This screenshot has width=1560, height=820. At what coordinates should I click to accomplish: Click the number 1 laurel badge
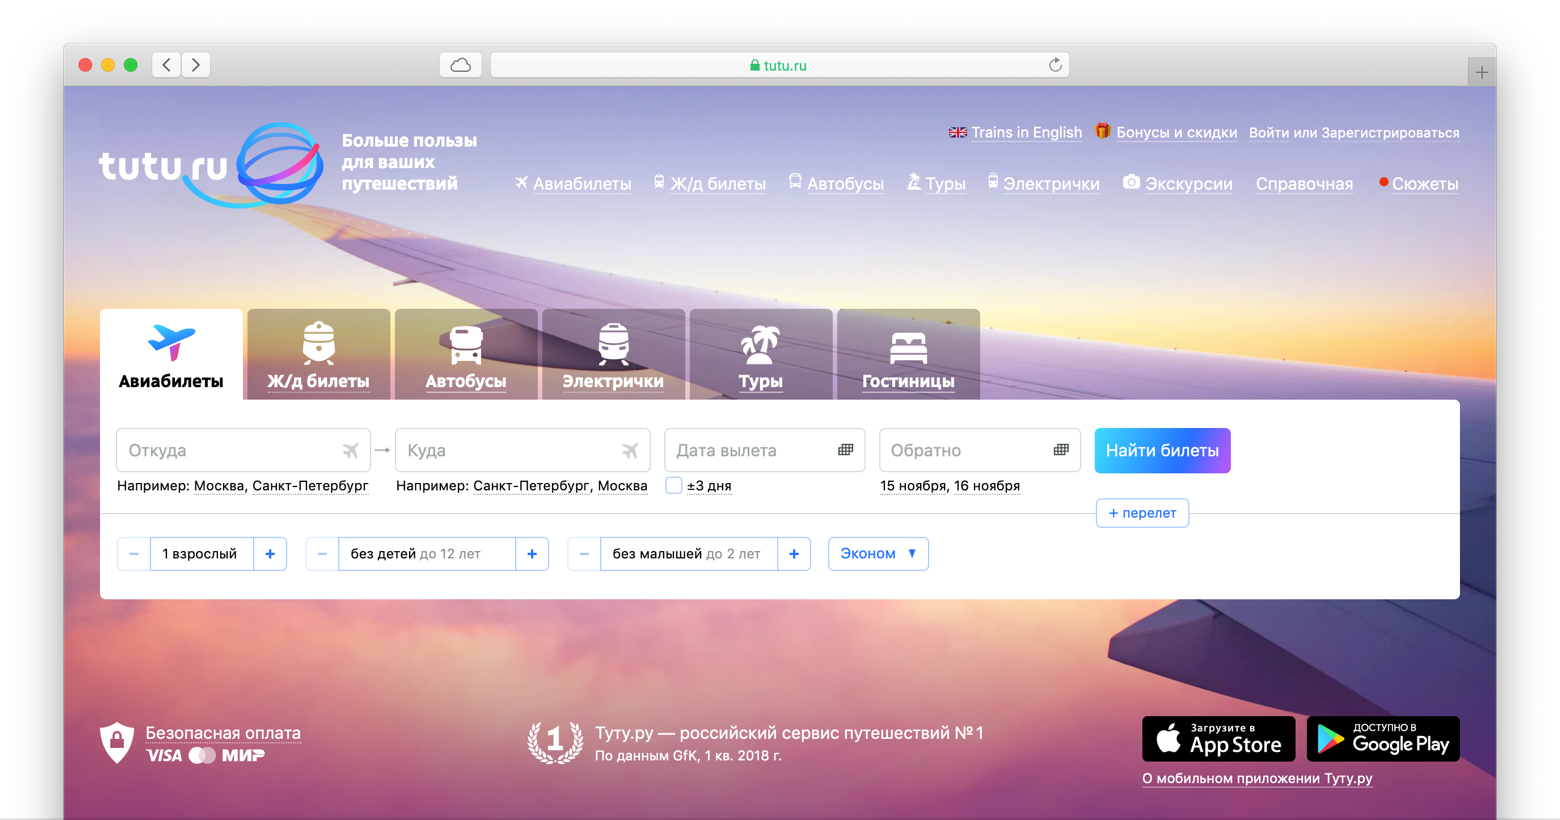coord(555,742)
